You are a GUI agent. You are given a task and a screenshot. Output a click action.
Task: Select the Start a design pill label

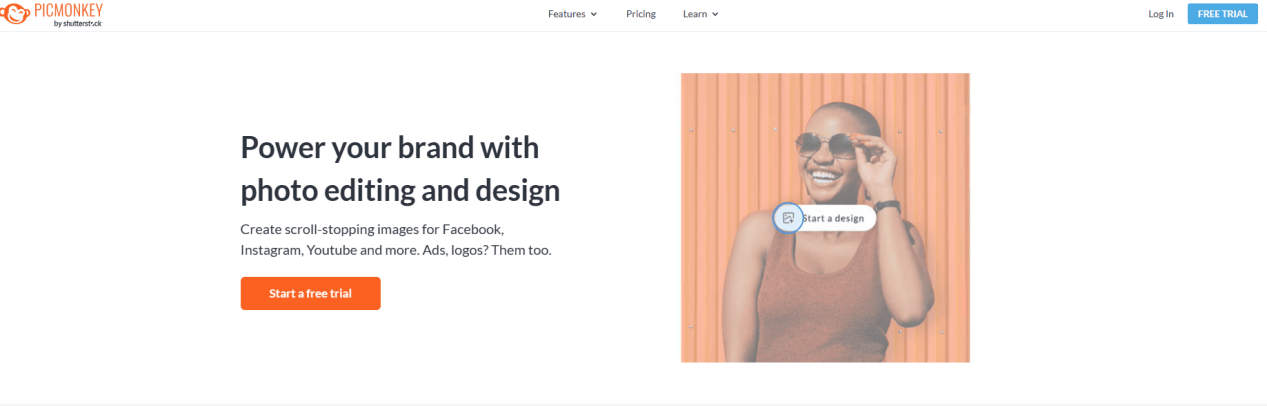point(833,218)
